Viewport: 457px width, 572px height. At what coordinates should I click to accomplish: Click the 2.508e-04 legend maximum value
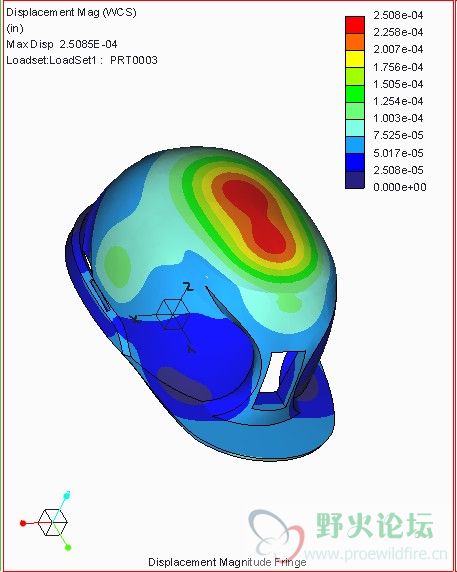coord(398,15)
